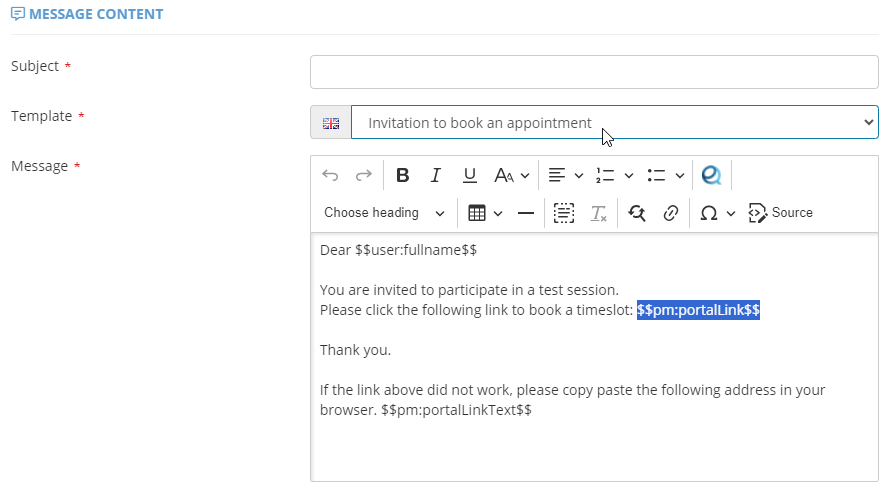888x488 pixels.
Task: Open find and replace tool
Action: (637, 213)
